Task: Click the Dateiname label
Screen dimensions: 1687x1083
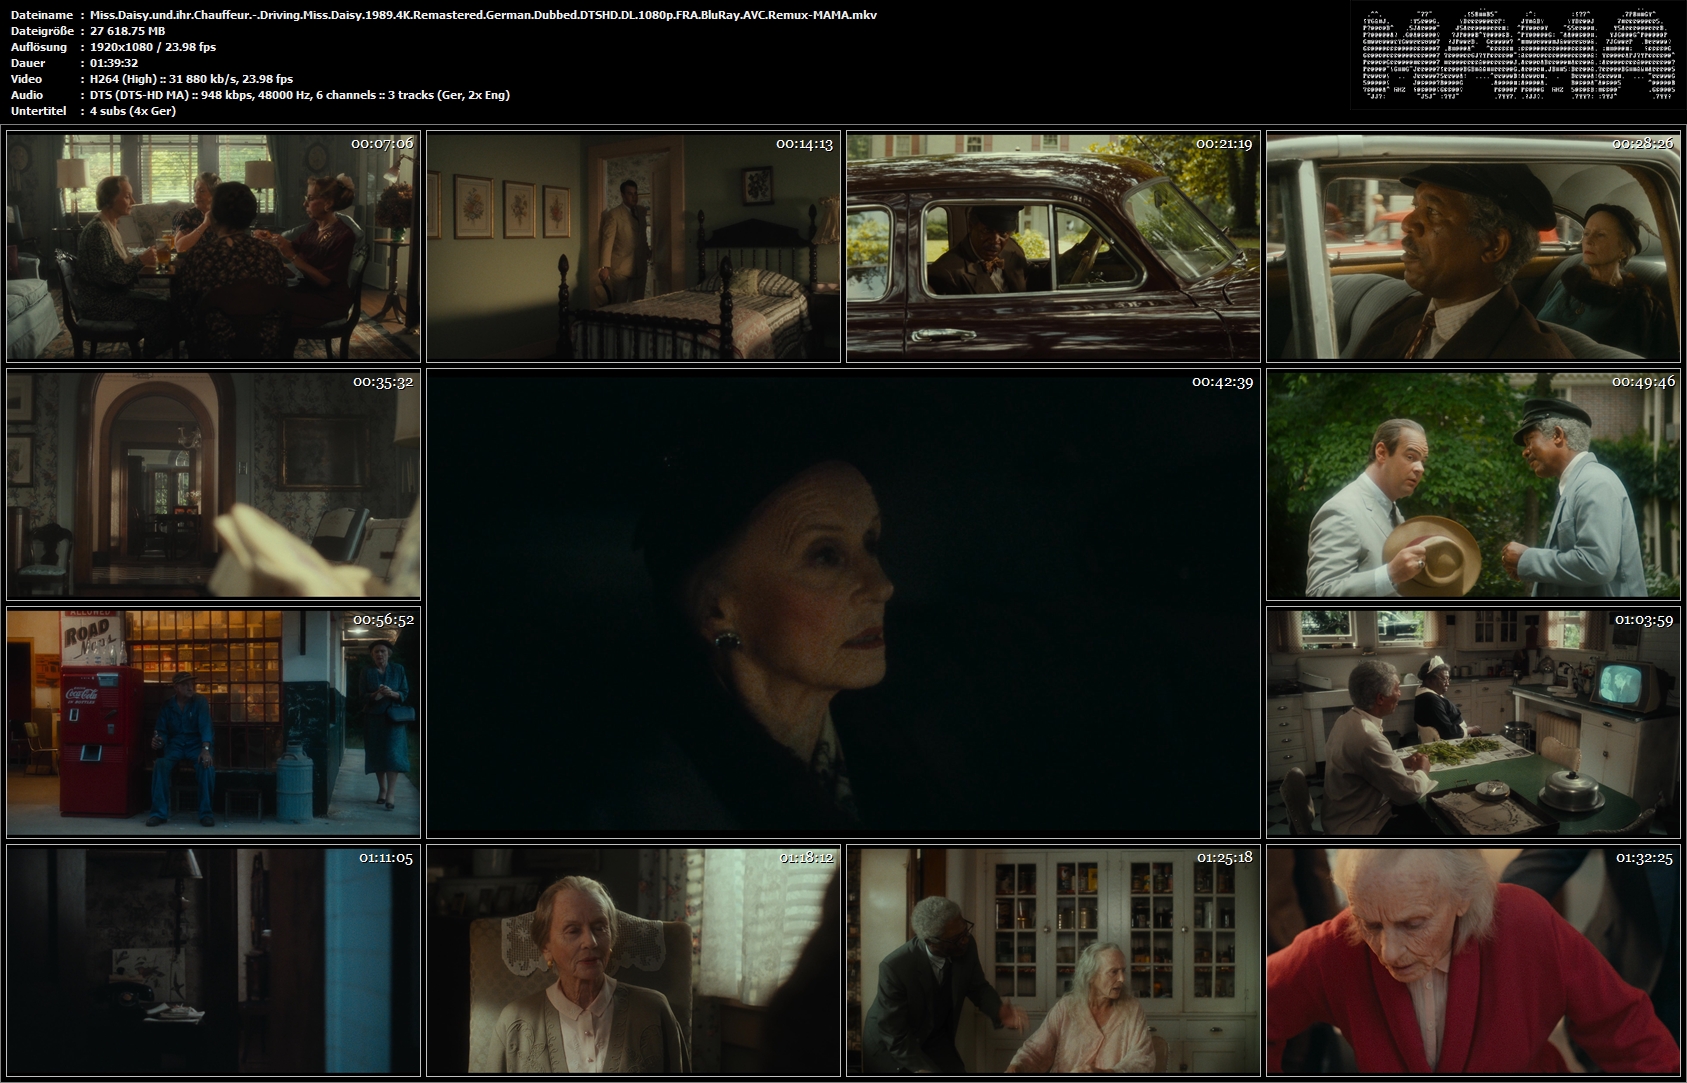Action: pyautogui.click(x=41, y=15)
